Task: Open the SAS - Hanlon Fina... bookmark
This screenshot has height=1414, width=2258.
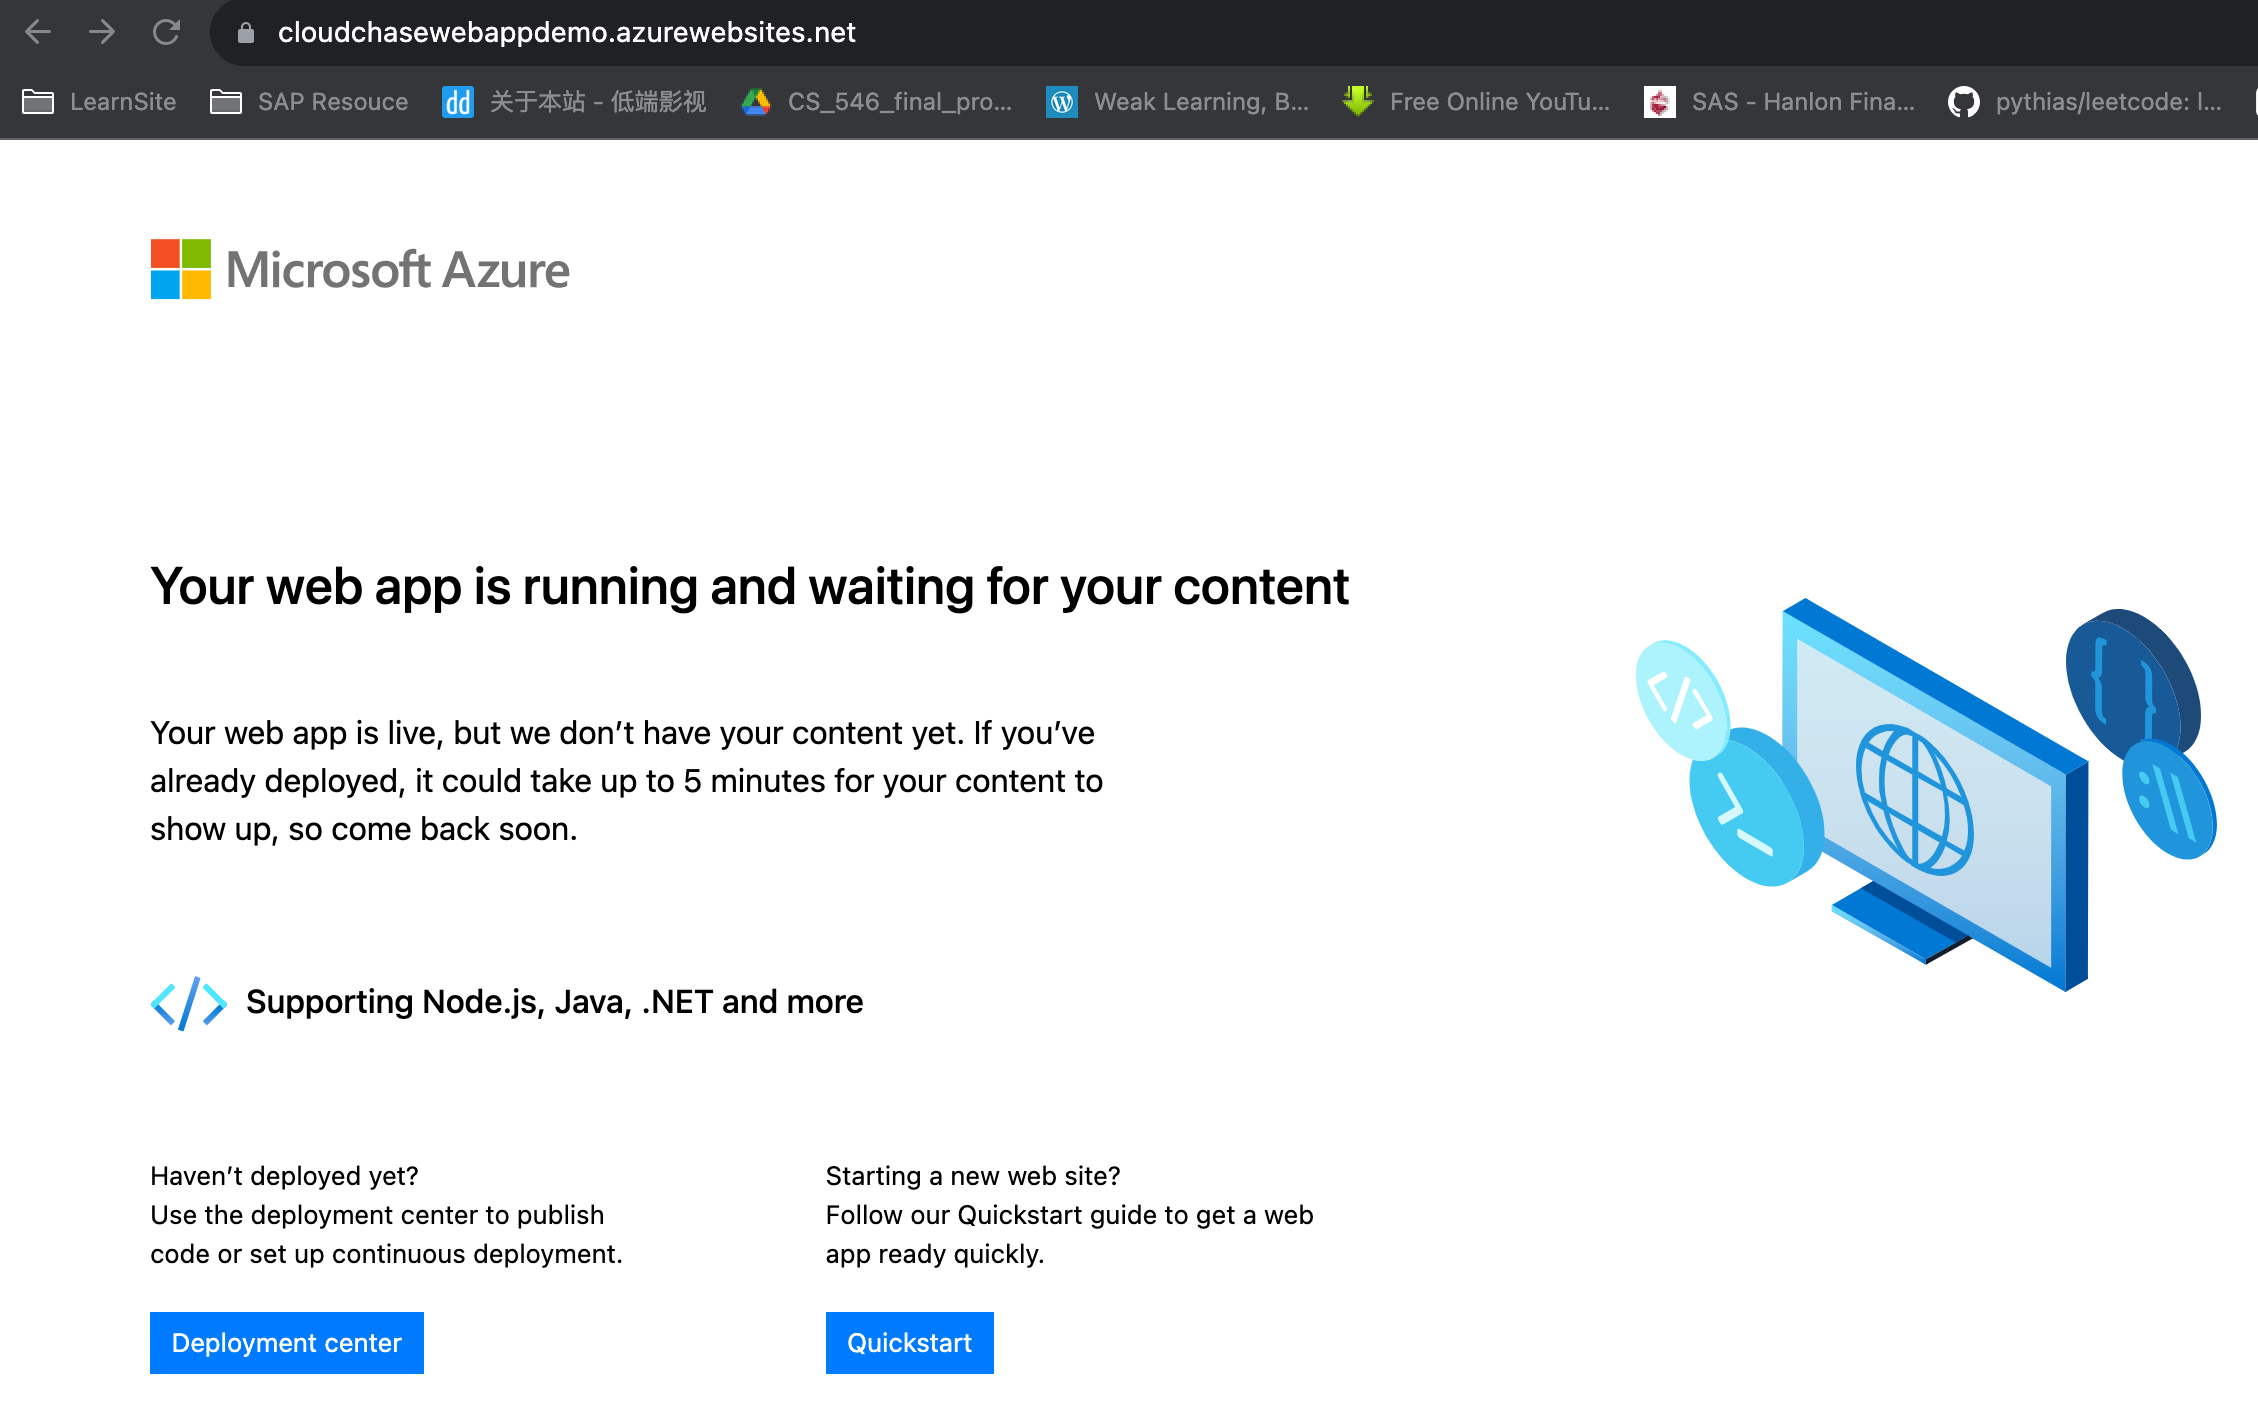Action: tap(1779, 102)
